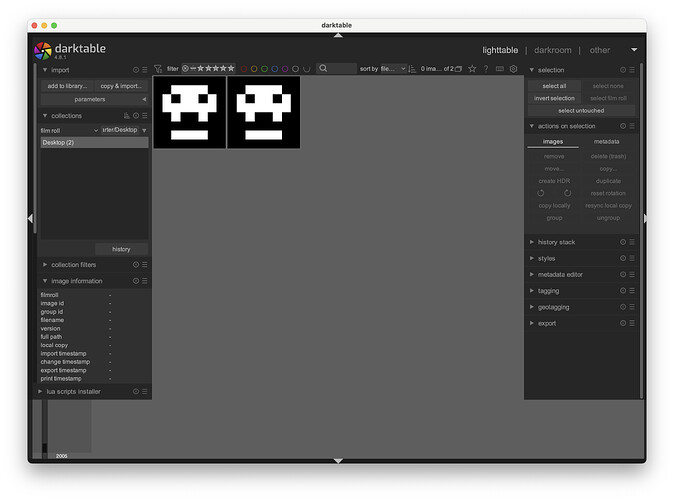Toggle the red color label filter
The width and height of the screenshot is (674, 500).
point(244,69)
